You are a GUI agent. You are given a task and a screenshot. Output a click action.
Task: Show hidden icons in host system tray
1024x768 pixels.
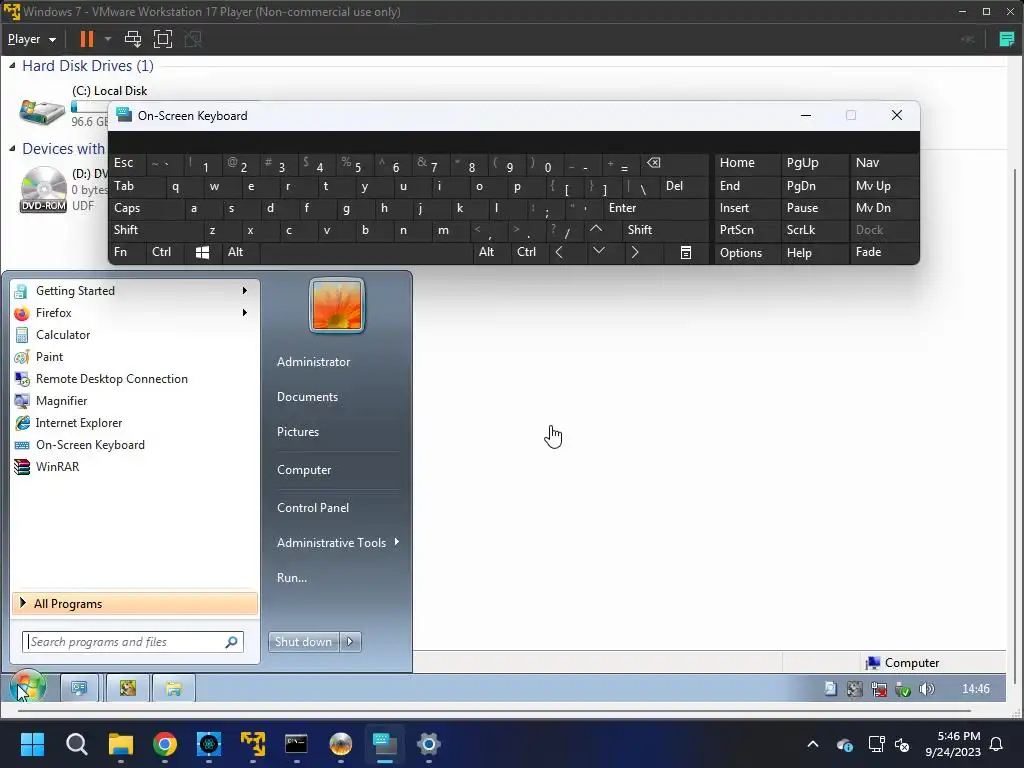(812, 744)
